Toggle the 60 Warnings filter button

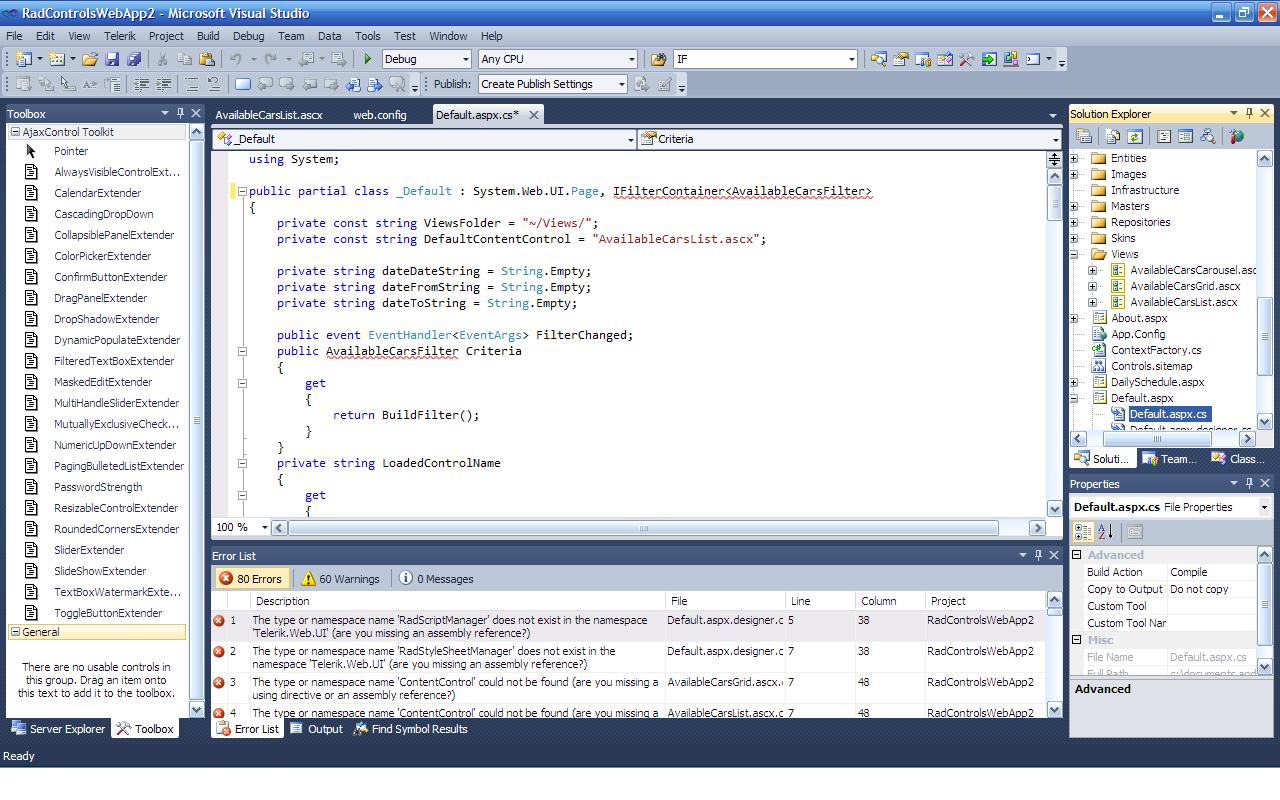pos(340,579)
